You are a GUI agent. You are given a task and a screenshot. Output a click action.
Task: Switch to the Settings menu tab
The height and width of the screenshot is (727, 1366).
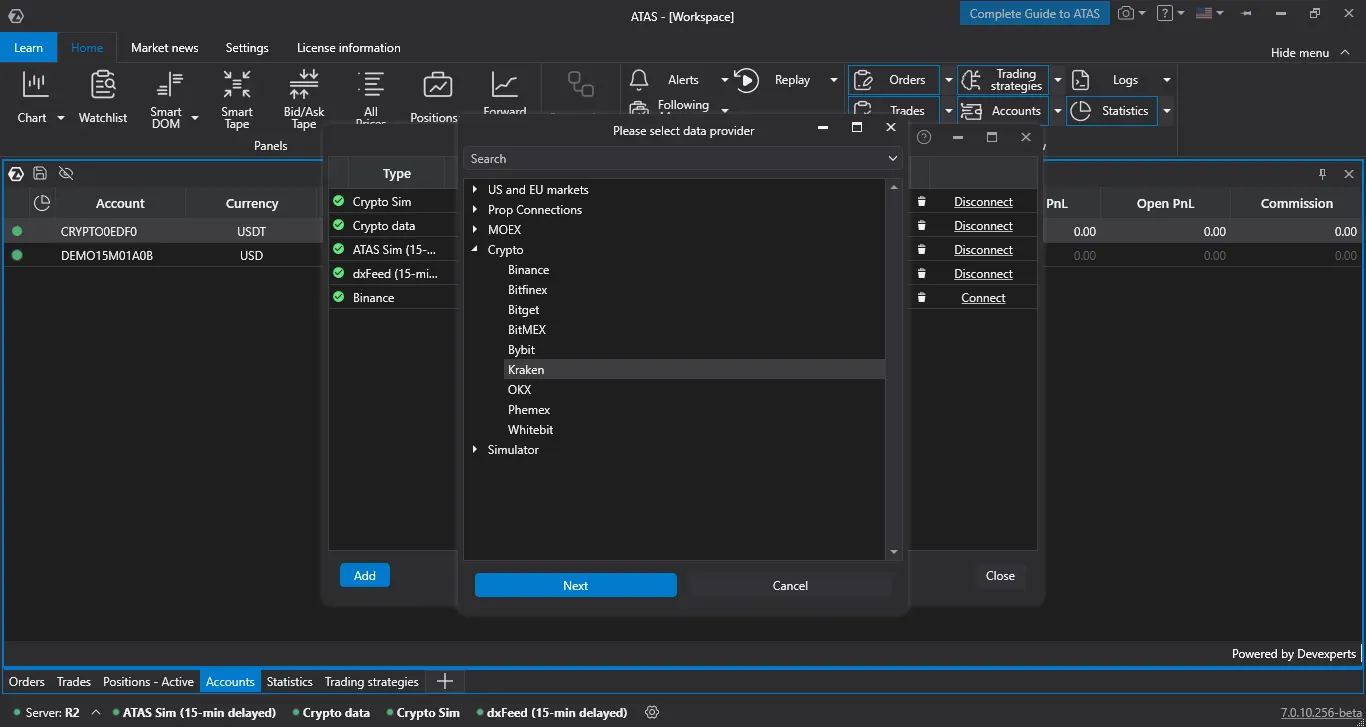(x=247, y=48)
